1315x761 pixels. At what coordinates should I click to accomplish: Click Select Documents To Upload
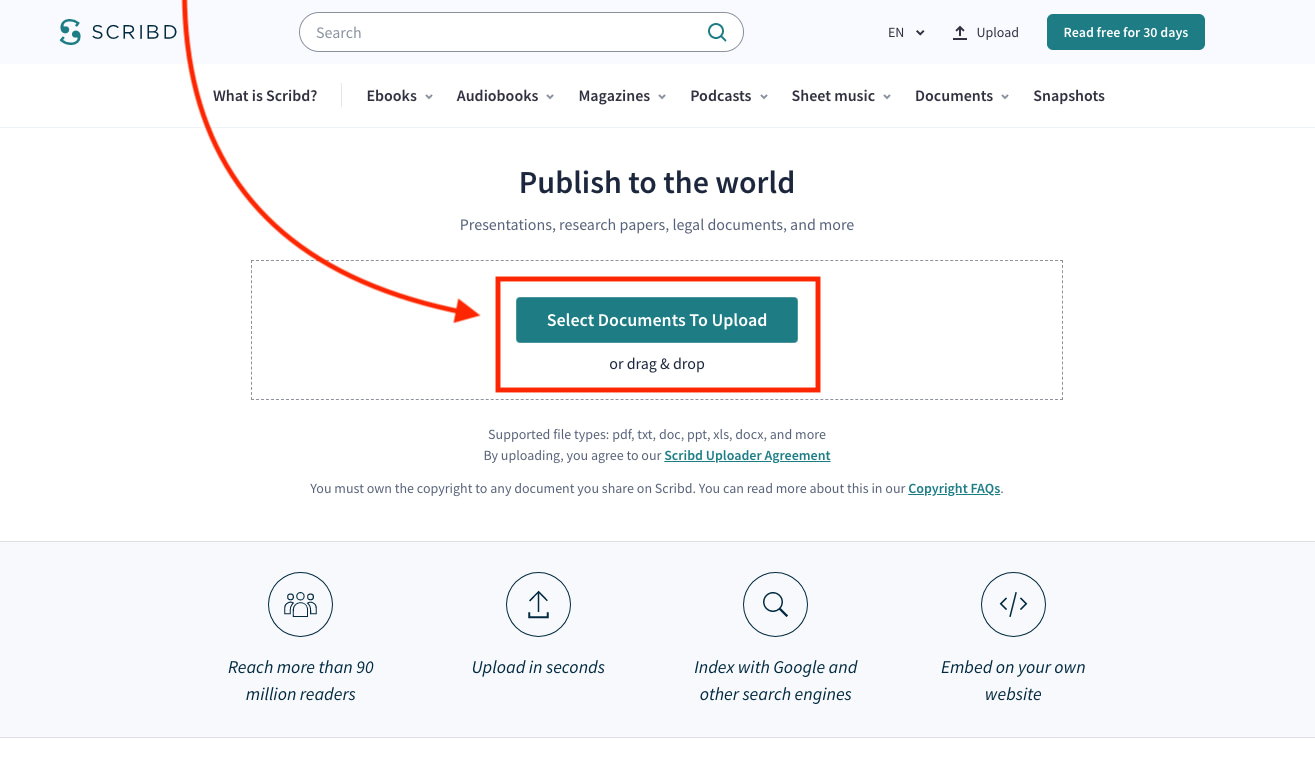pyautogui.click(x=656, y=319)
